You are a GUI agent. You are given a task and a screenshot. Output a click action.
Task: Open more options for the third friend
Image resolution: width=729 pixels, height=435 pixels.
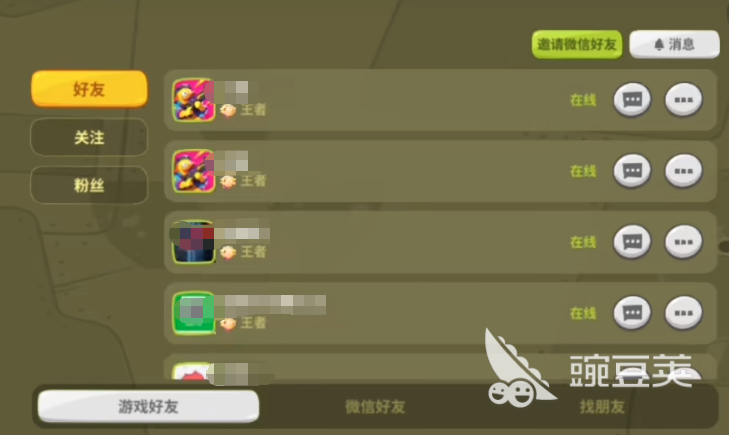pos(683,242)
